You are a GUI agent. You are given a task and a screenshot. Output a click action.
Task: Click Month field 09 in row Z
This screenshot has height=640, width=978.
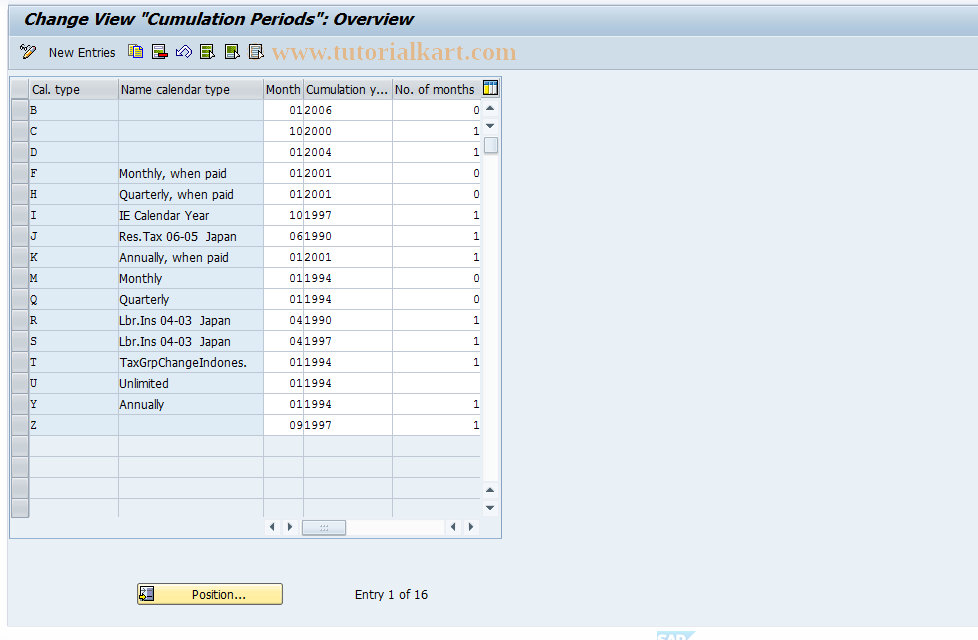point(284,425)
